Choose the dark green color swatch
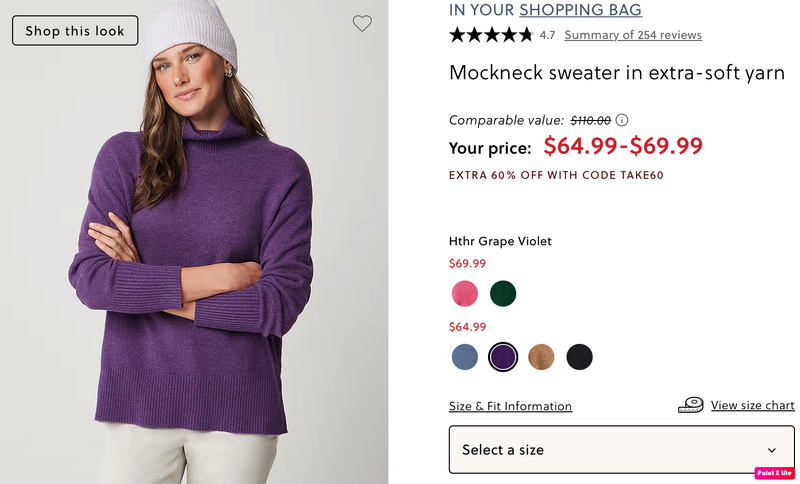800x484 pixels. [x=503, y=293]
